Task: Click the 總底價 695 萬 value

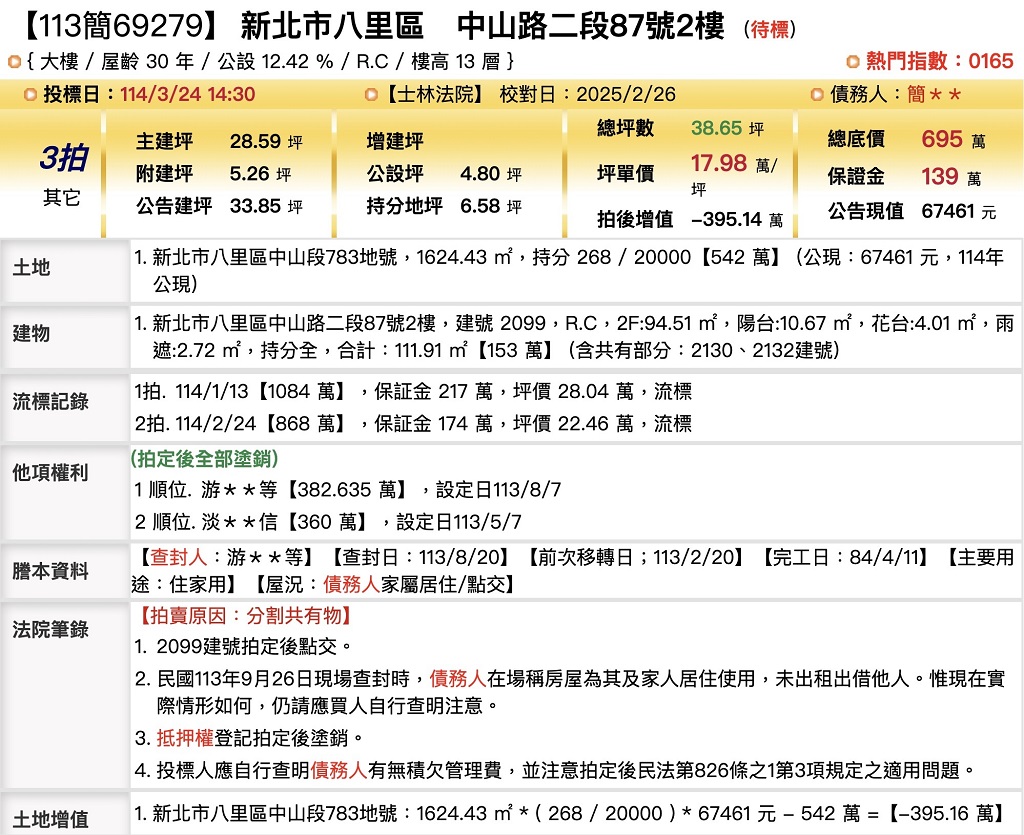Action: 942,140
